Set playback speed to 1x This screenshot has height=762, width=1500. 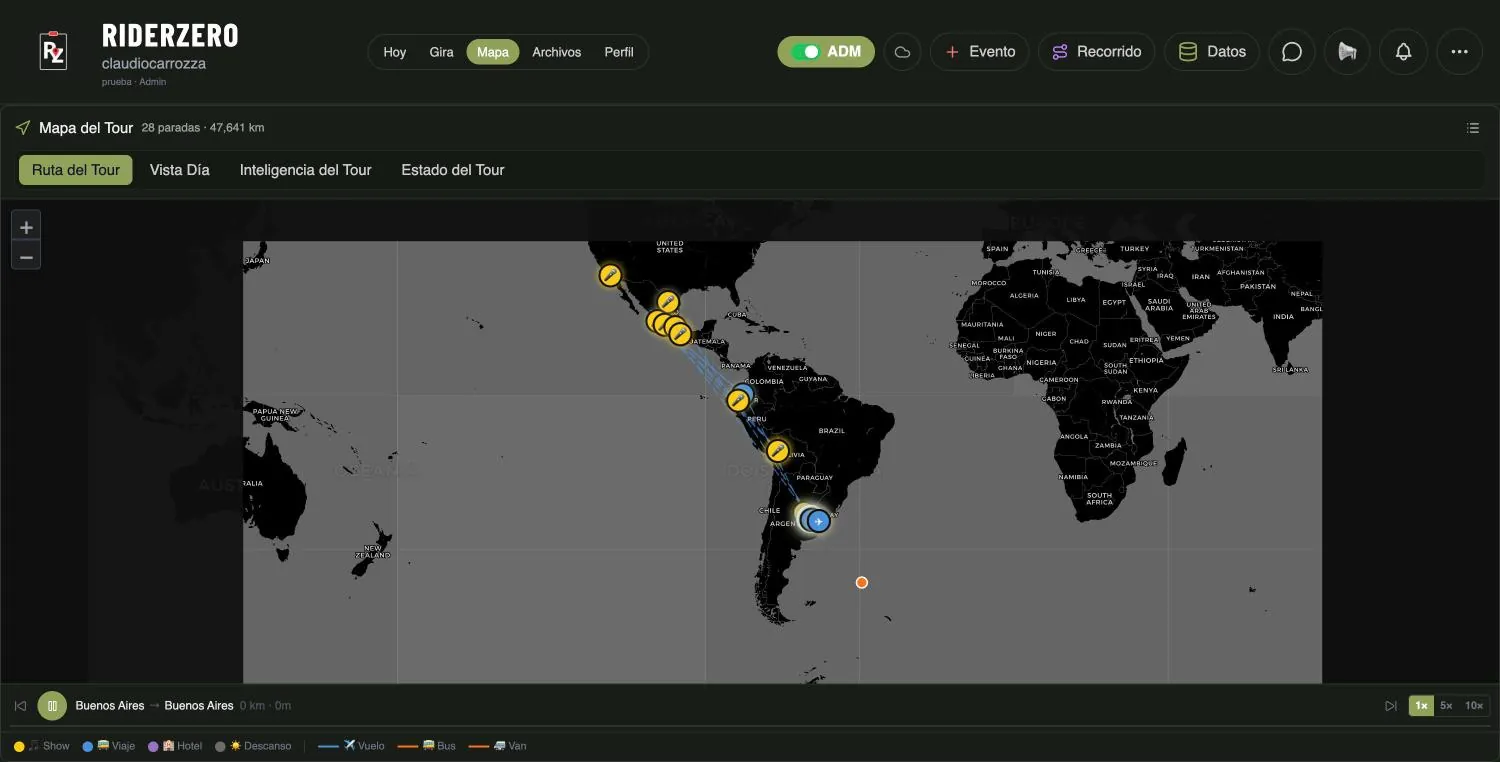tap(1421, 706)
